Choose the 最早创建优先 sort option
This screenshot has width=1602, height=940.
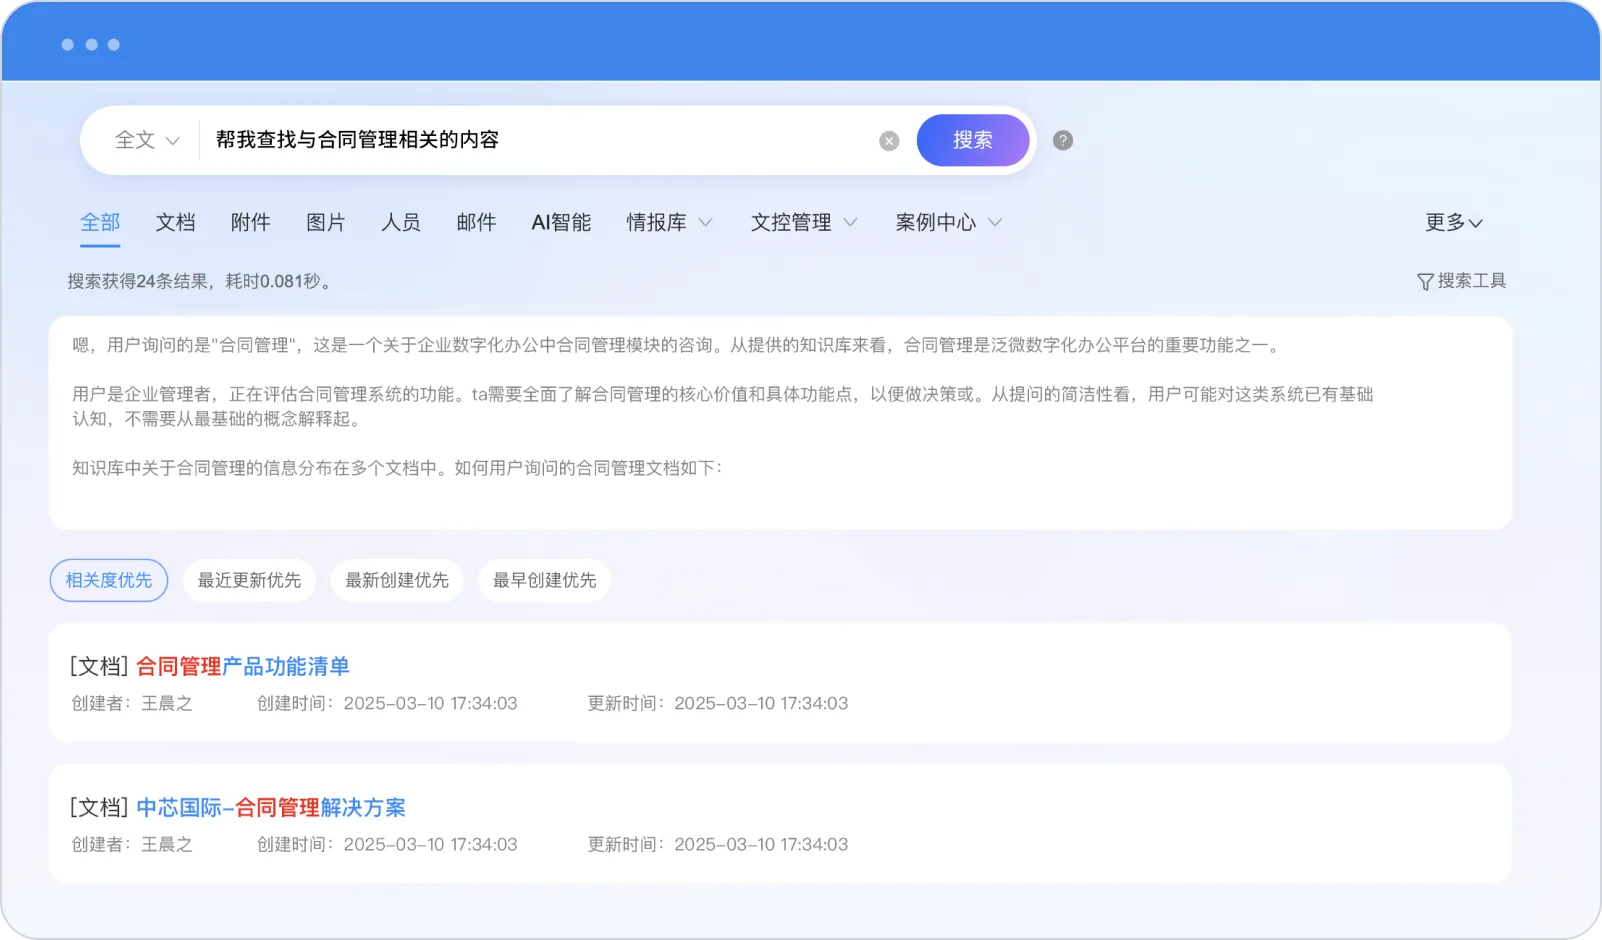click(545, 580)
